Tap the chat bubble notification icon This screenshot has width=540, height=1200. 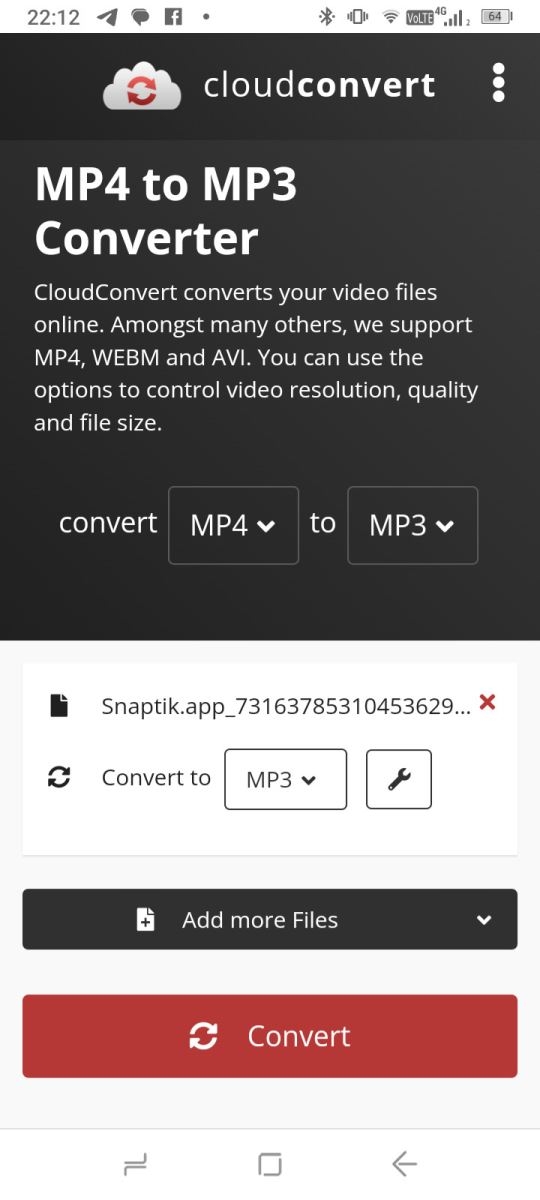140,17
